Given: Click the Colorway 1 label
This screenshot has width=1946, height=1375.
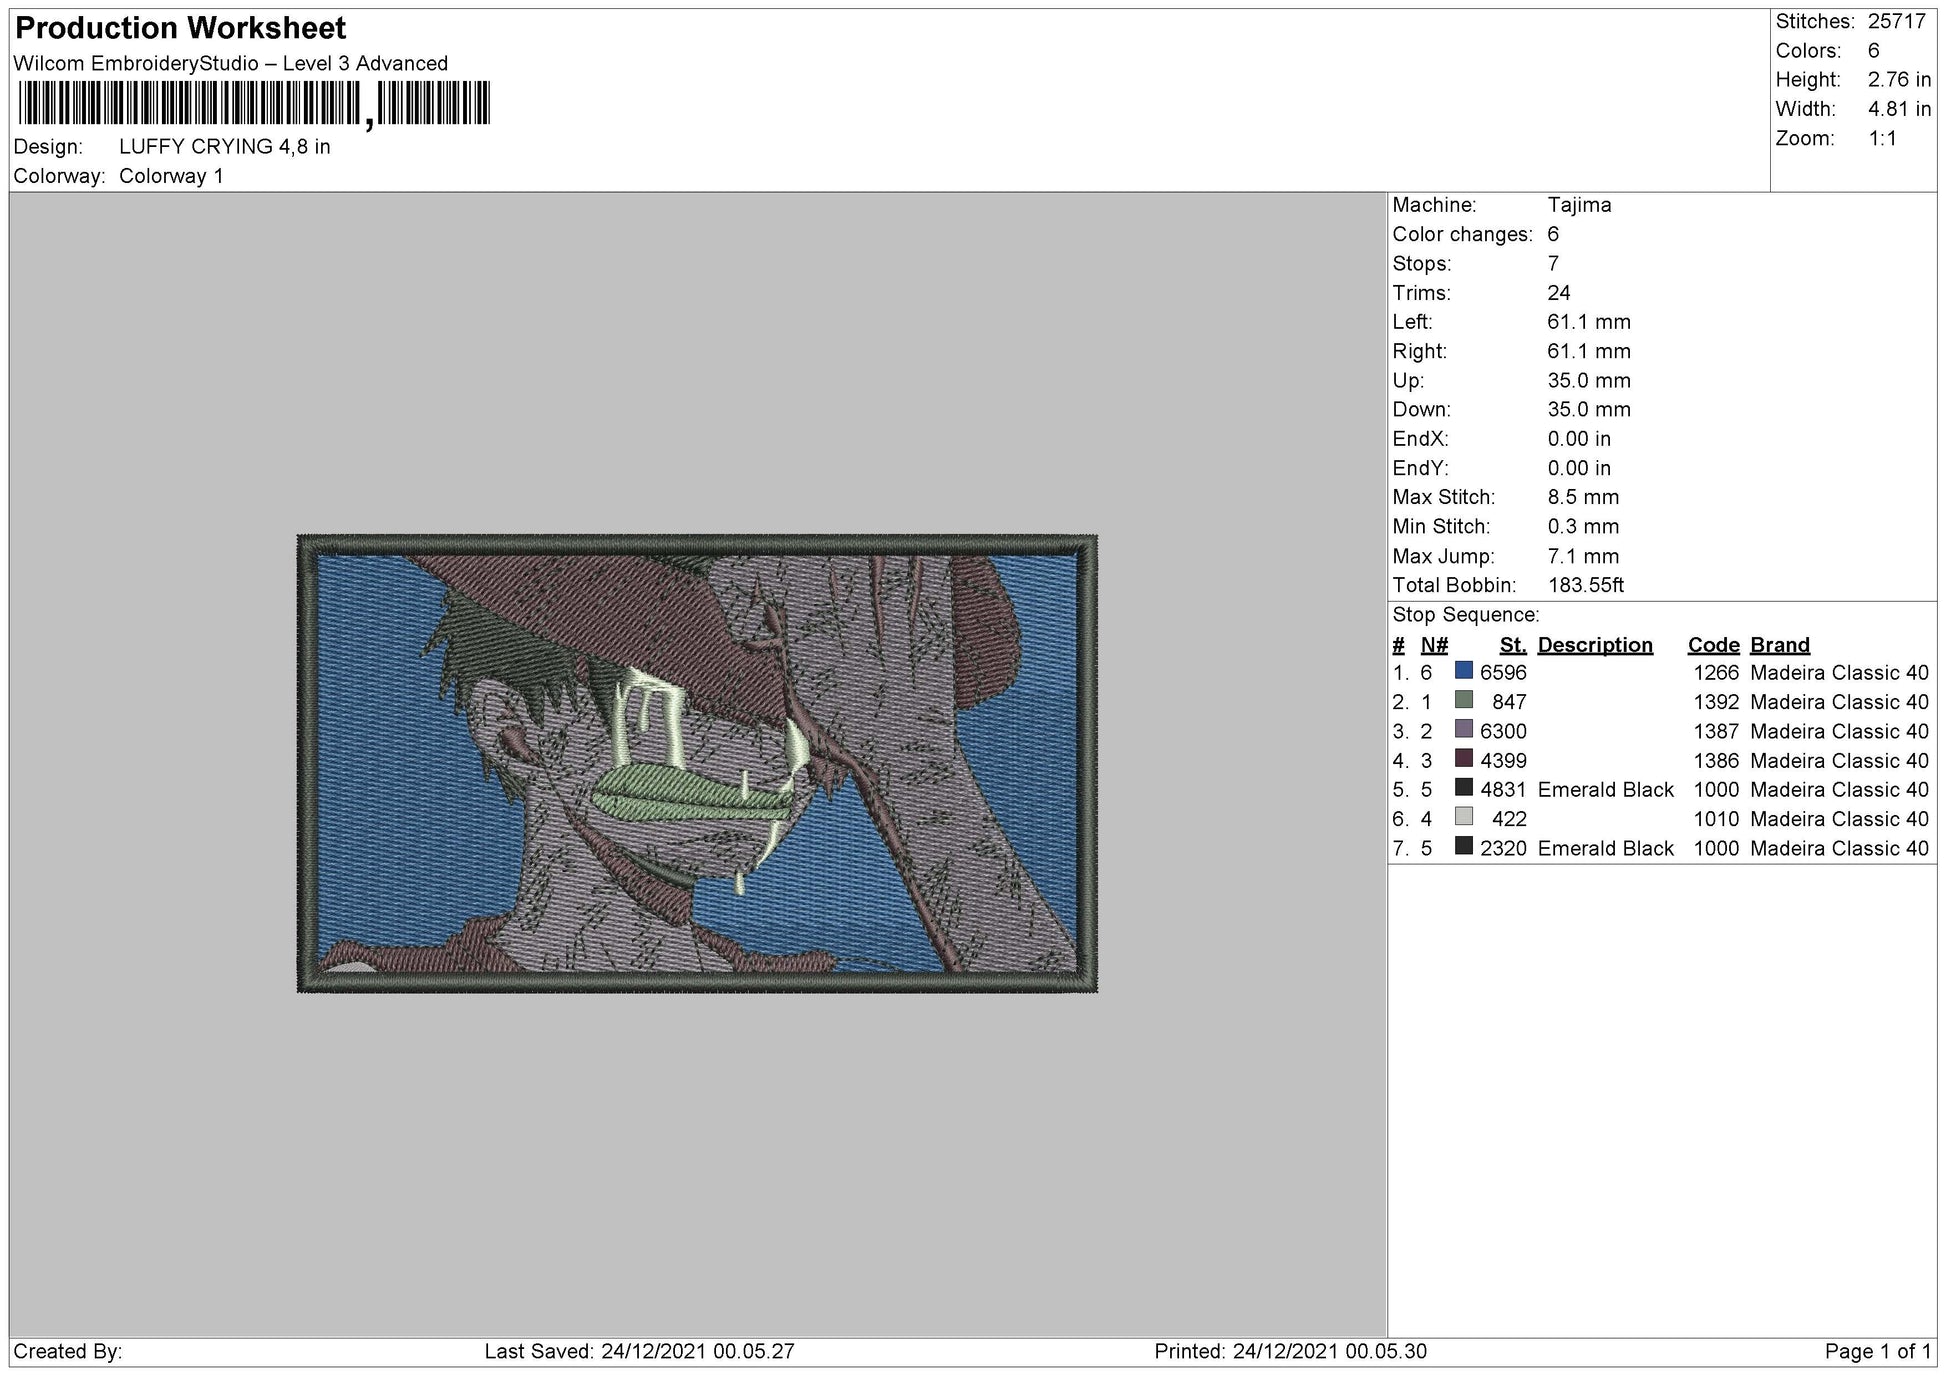Looking at the screenshot, I should coord(171,176).
